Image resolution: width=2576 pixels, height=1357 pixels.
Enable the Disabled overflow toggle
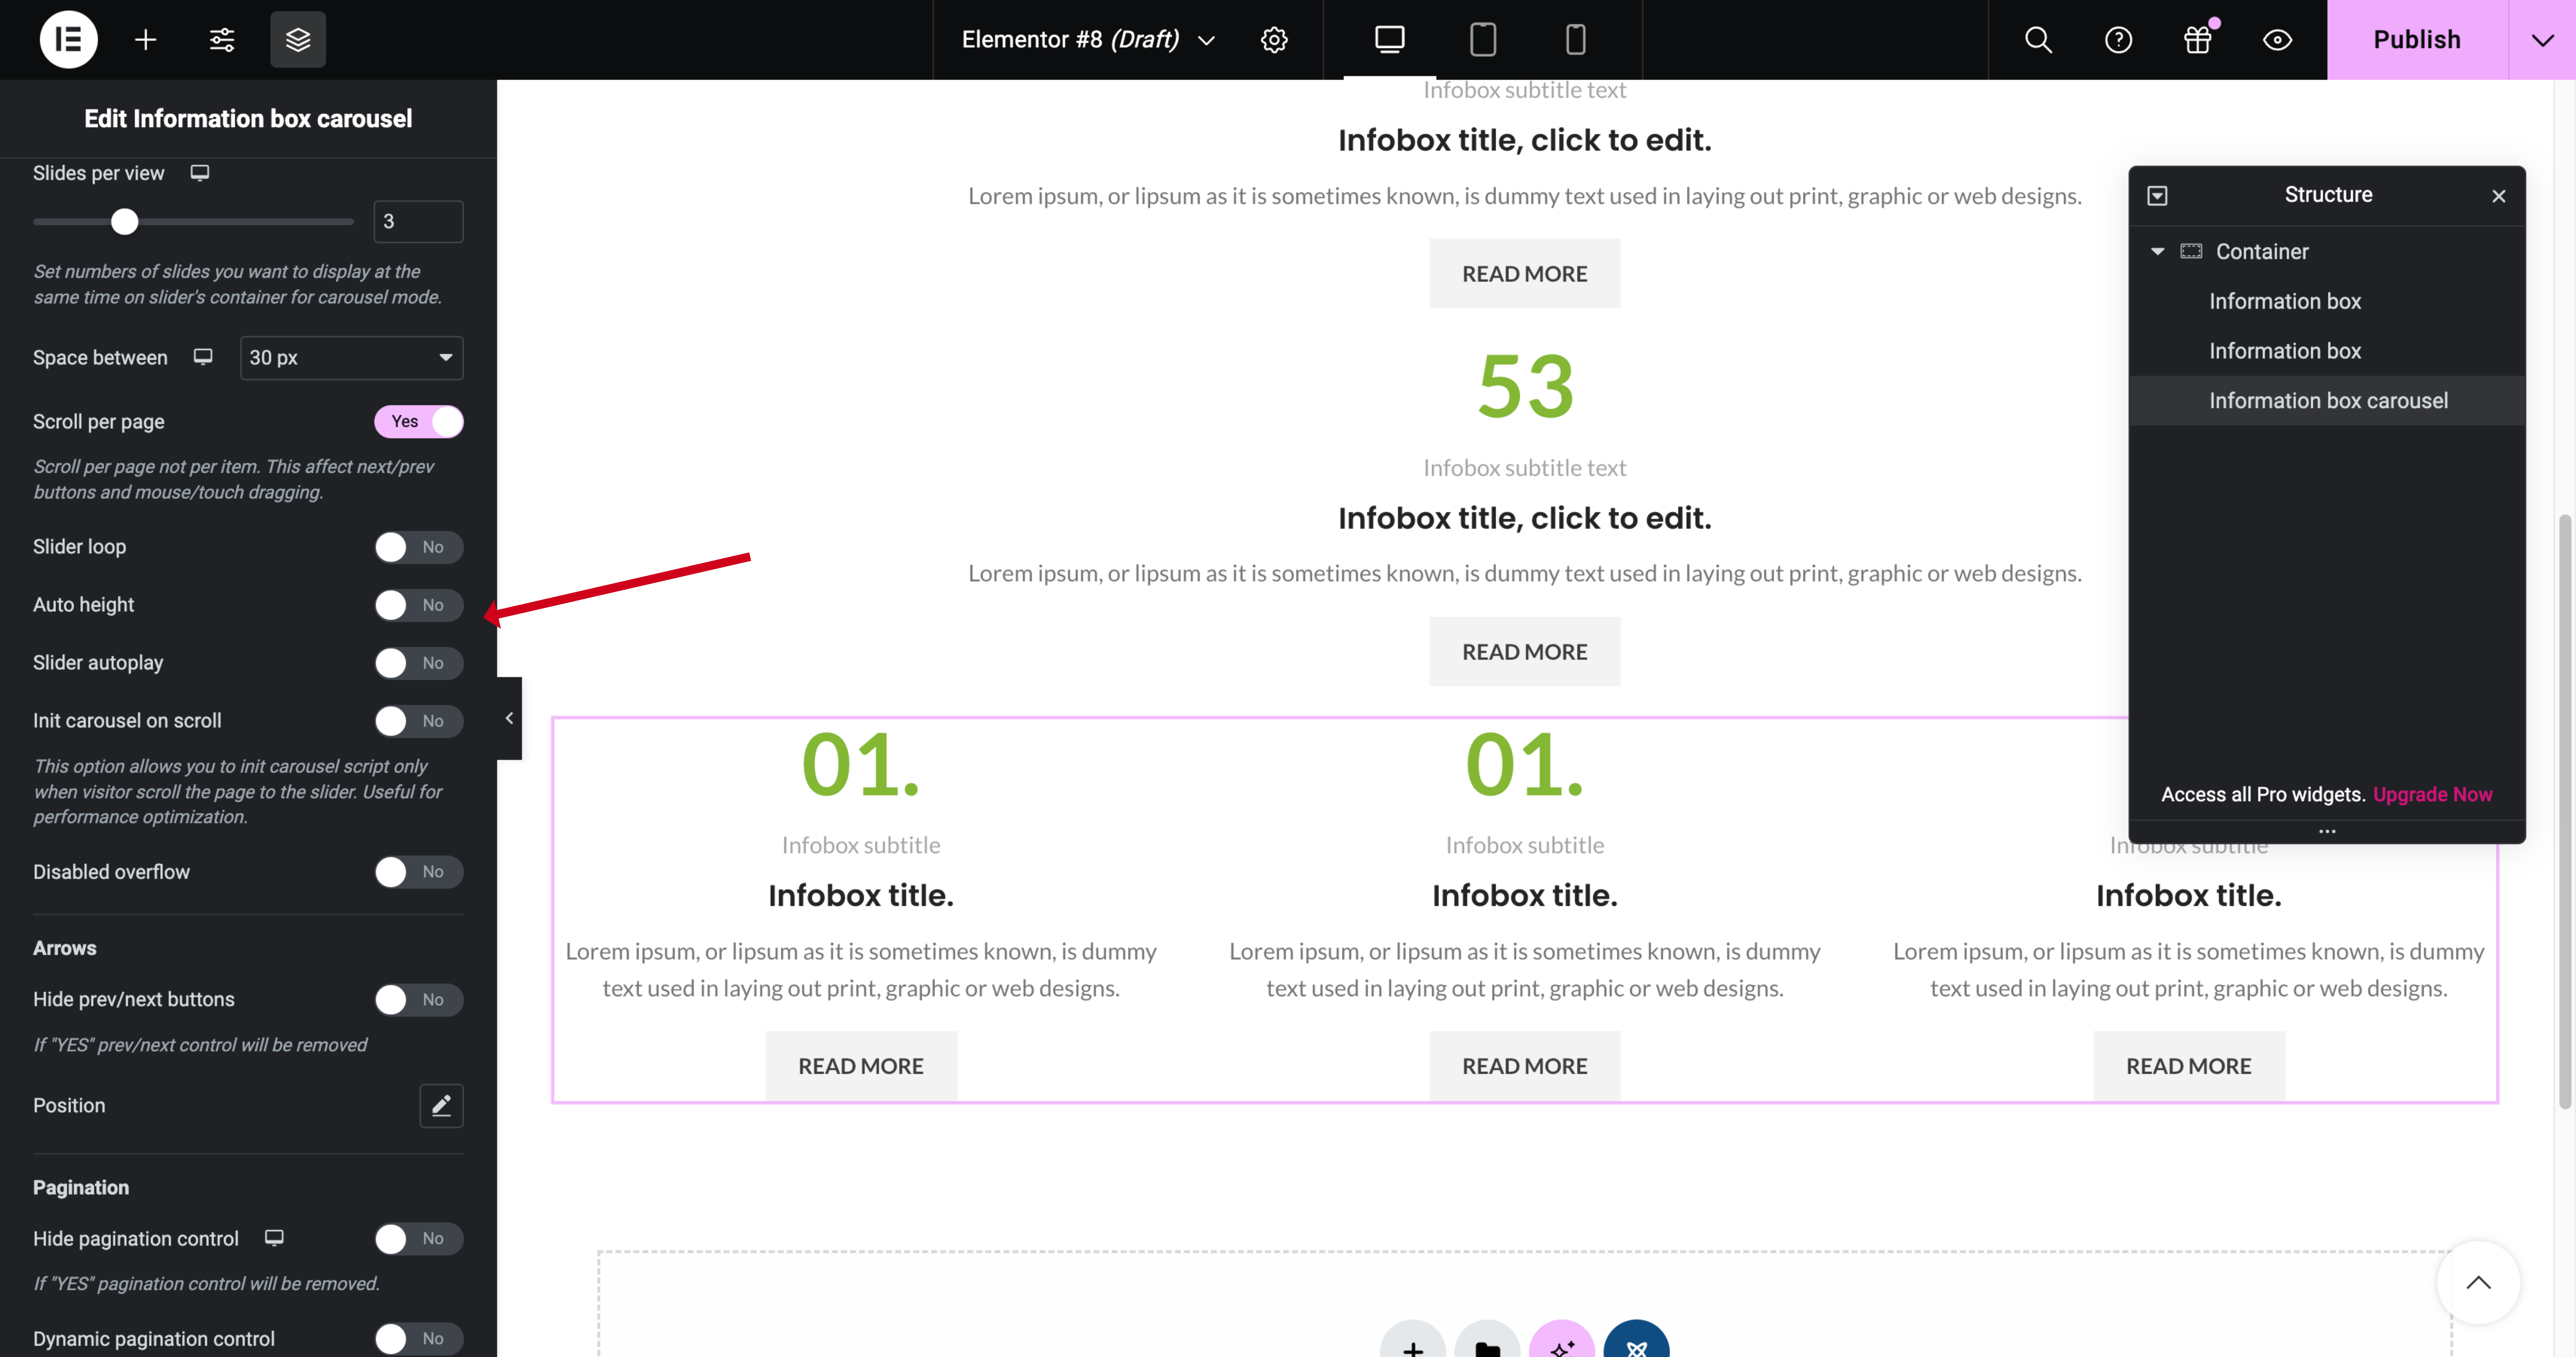point(419,872)
